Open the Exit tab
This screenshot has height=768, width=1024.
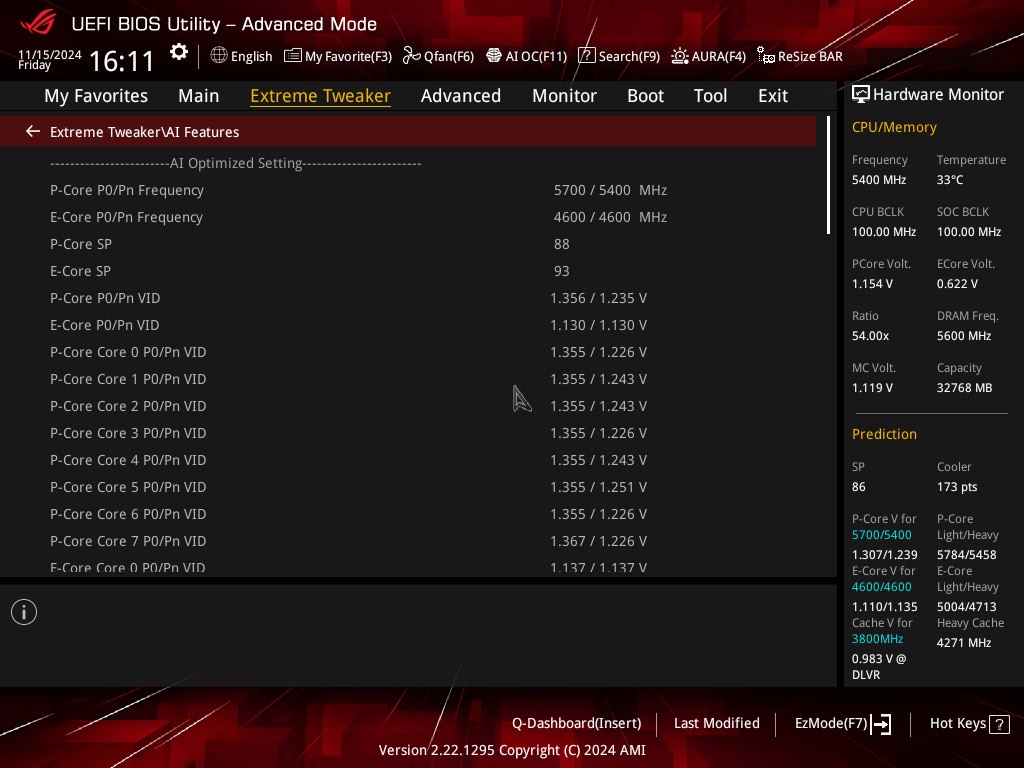773,95
